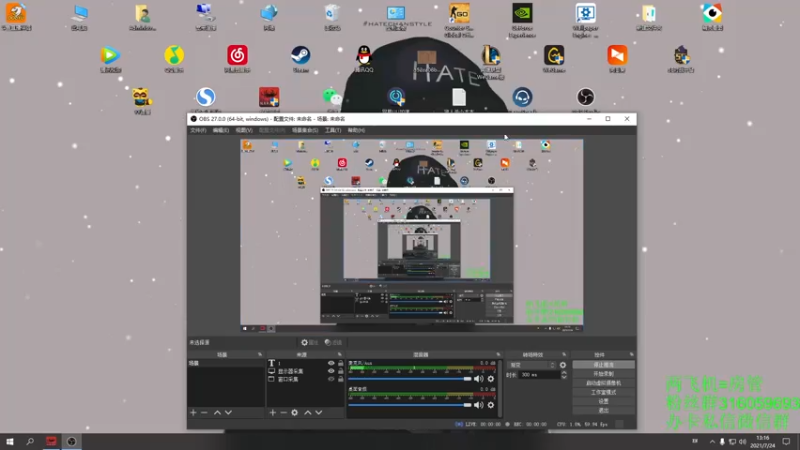Select the display capture source row
The image size is (800, 450).
click(x=305, y=371)
